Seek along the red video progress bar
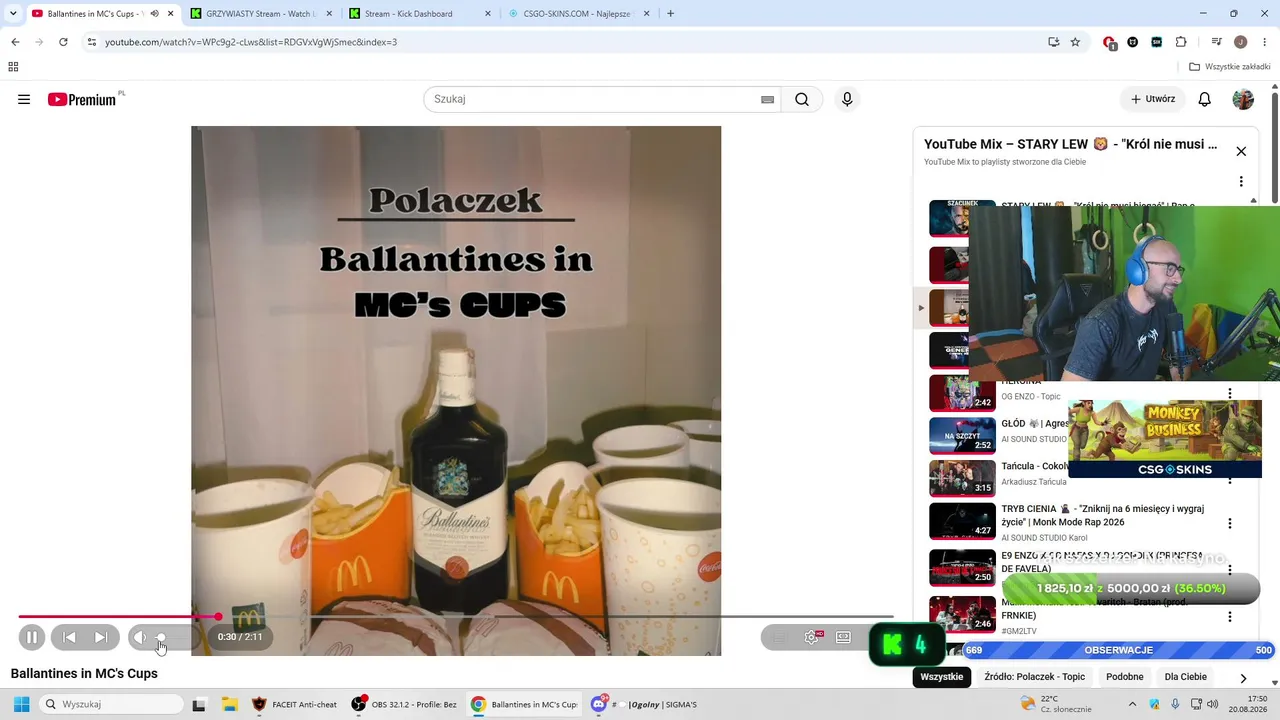Screen dimensions: 1280x720 coord(455,617)
